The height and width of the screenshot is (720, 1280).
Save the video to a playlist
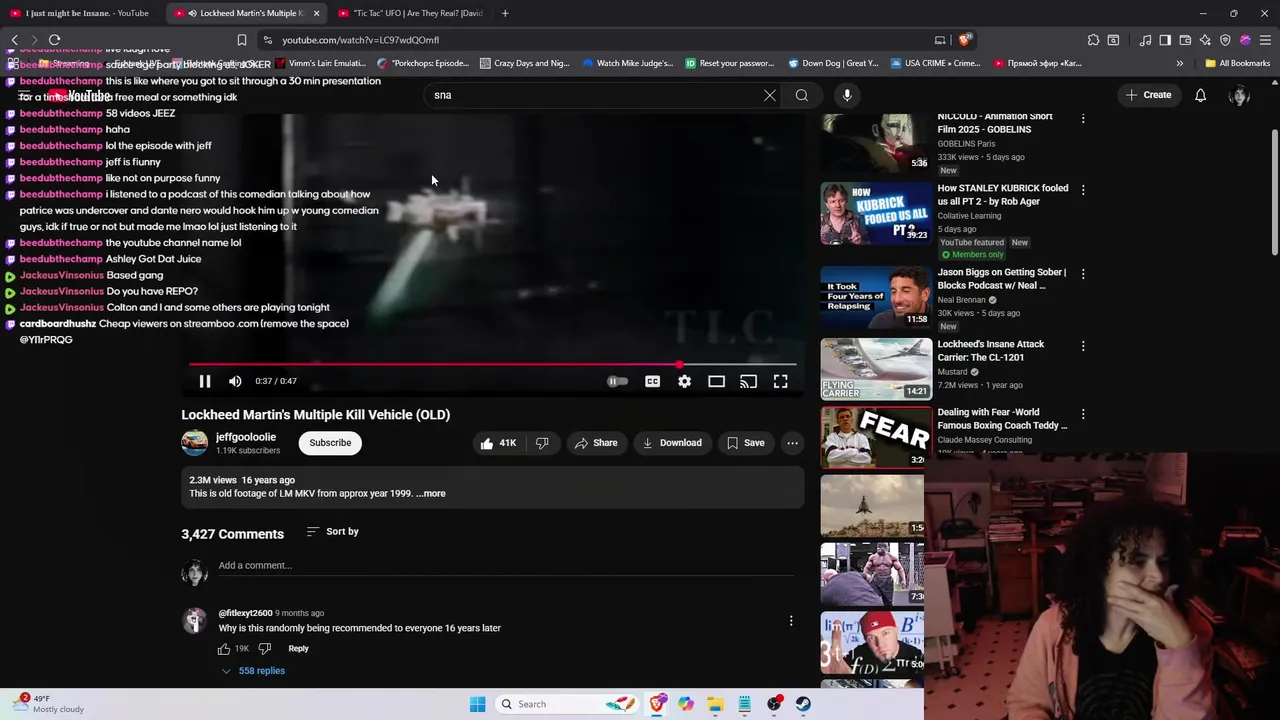(x=745, y=443)
